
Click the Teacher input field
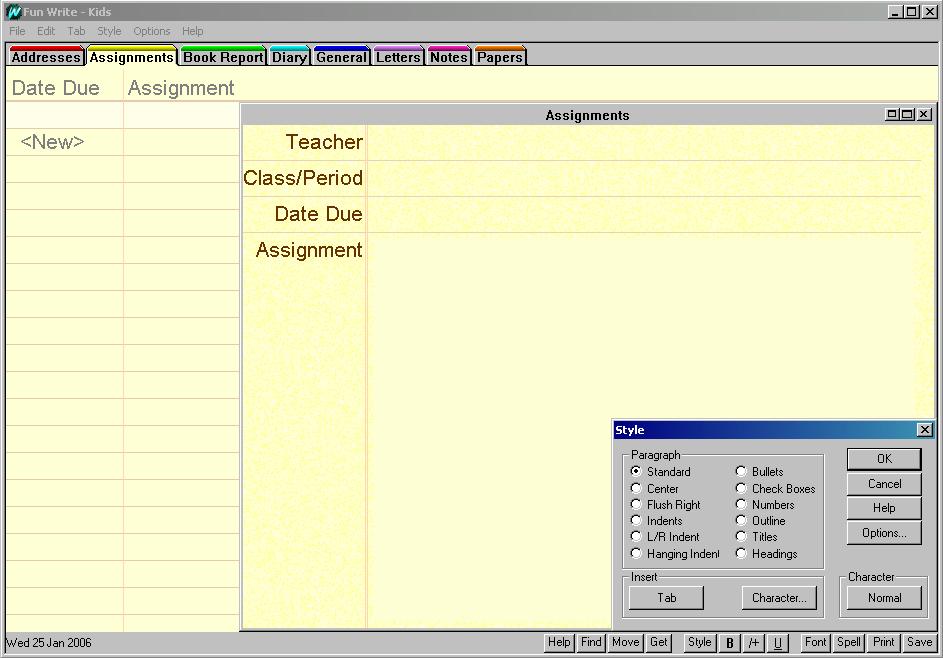coord(644,143)
